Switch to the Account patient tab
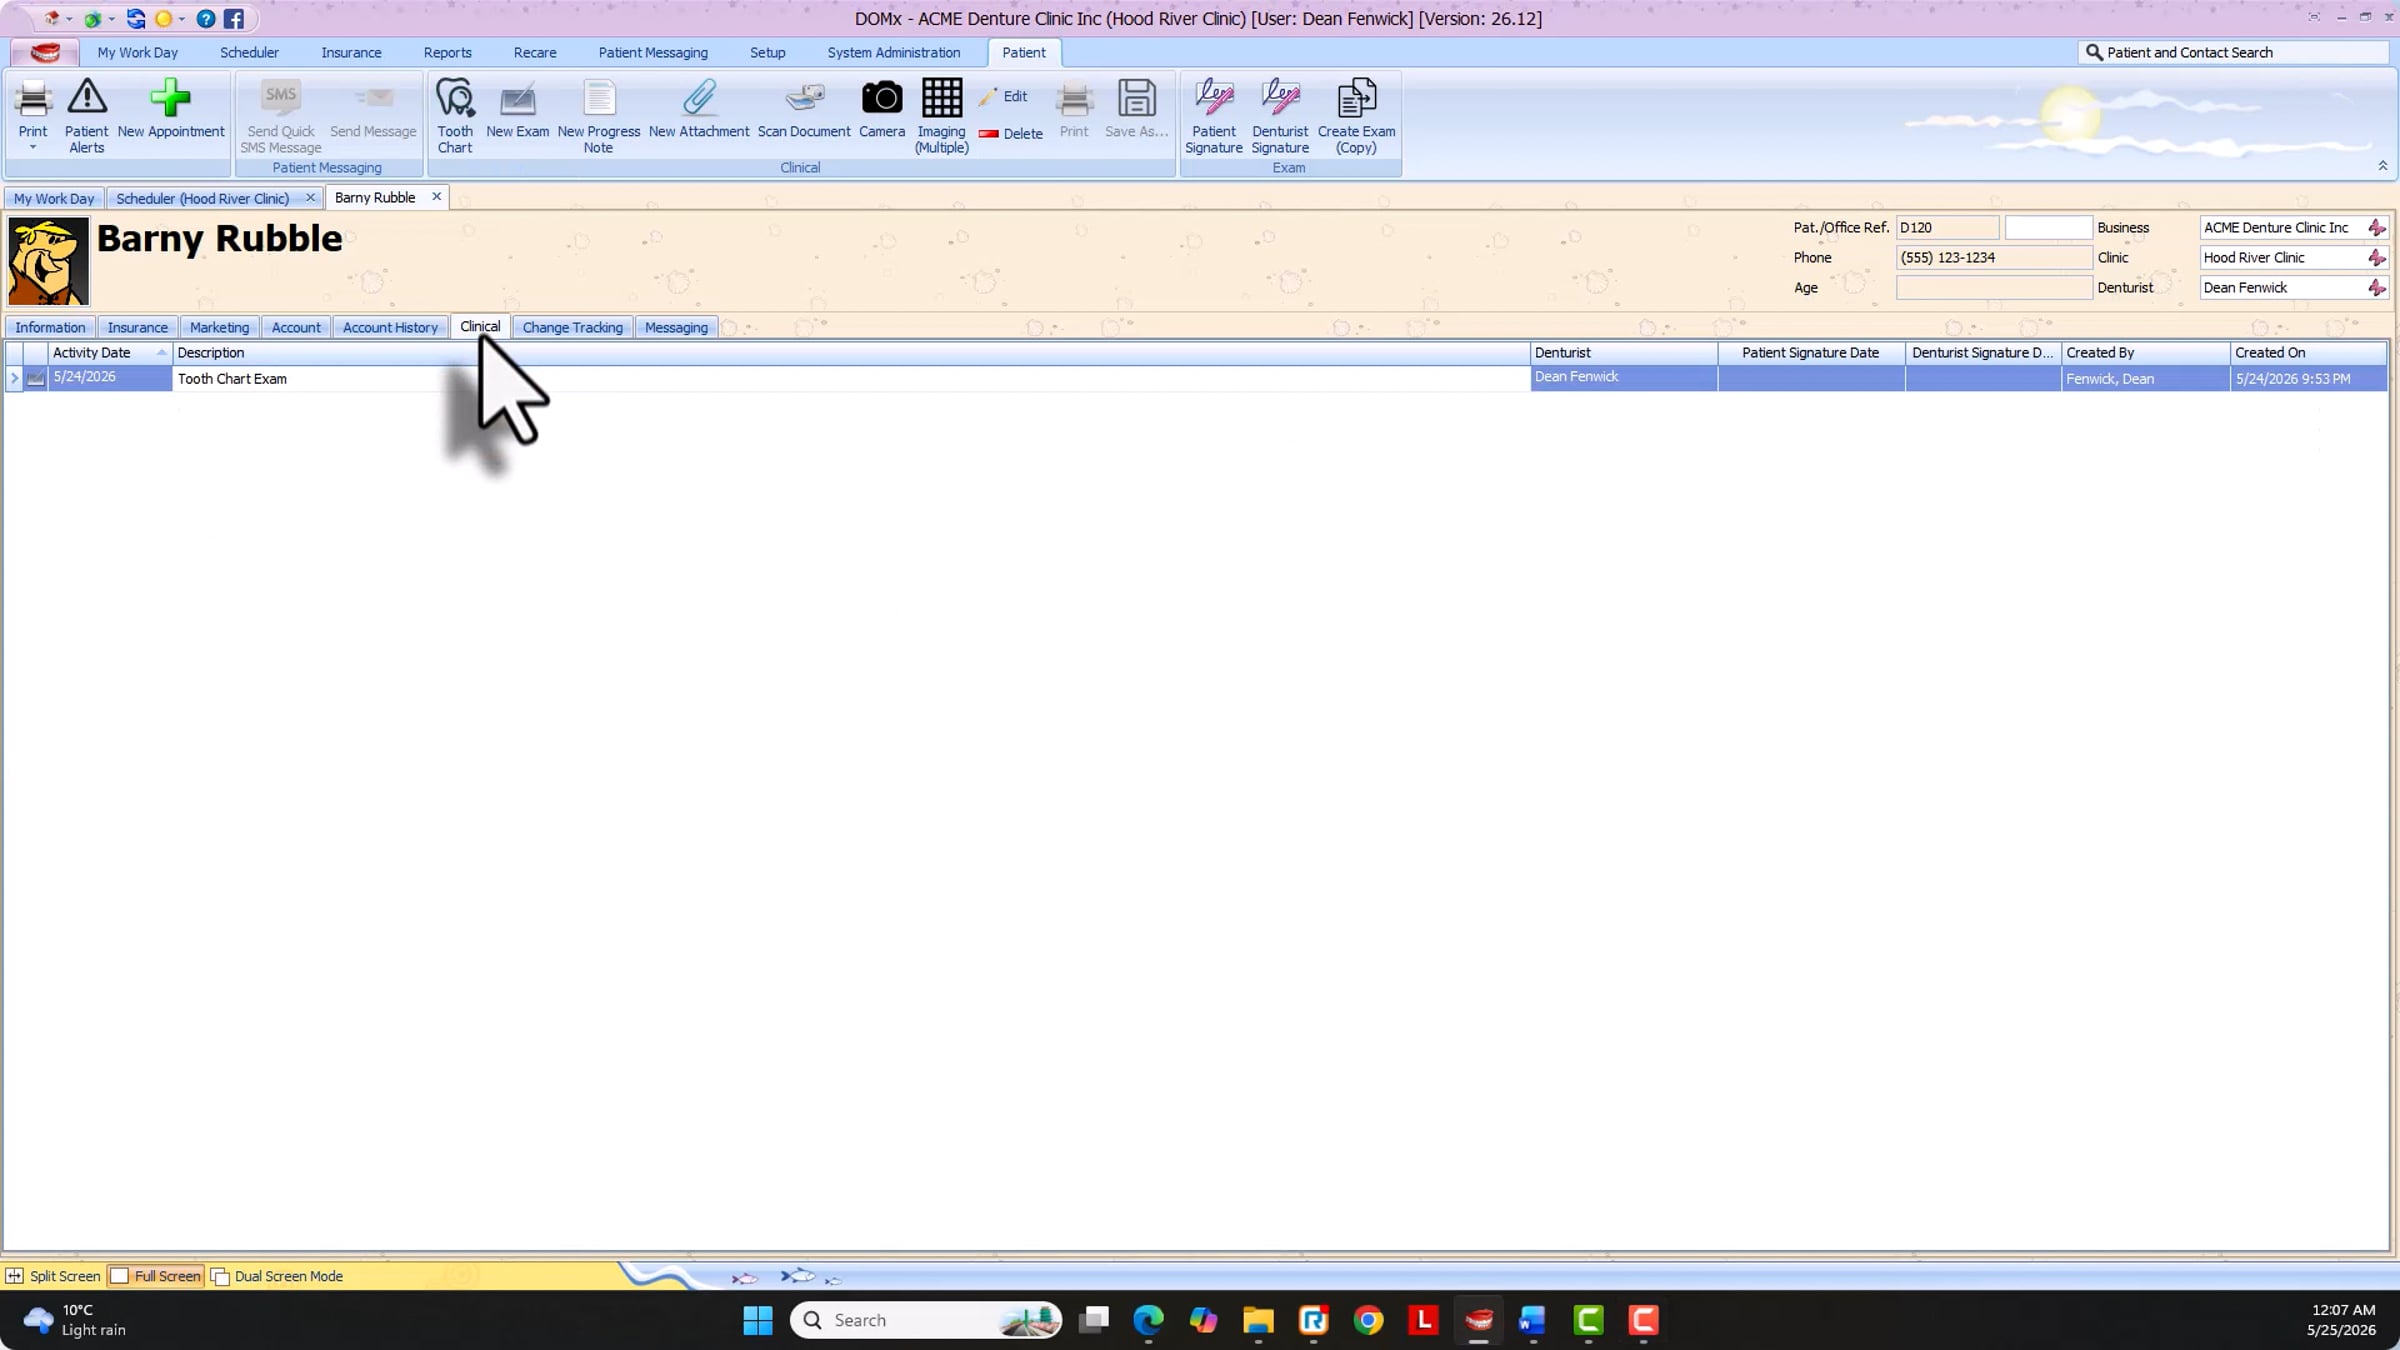The width and height of the screenshot is (2400, 1350). (x=296, y=327)
